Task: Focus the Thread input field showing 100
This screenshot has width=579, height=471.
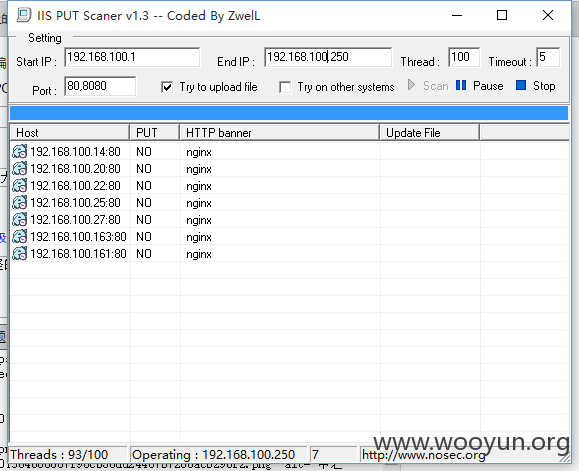Action: click(x=464, y=57)
